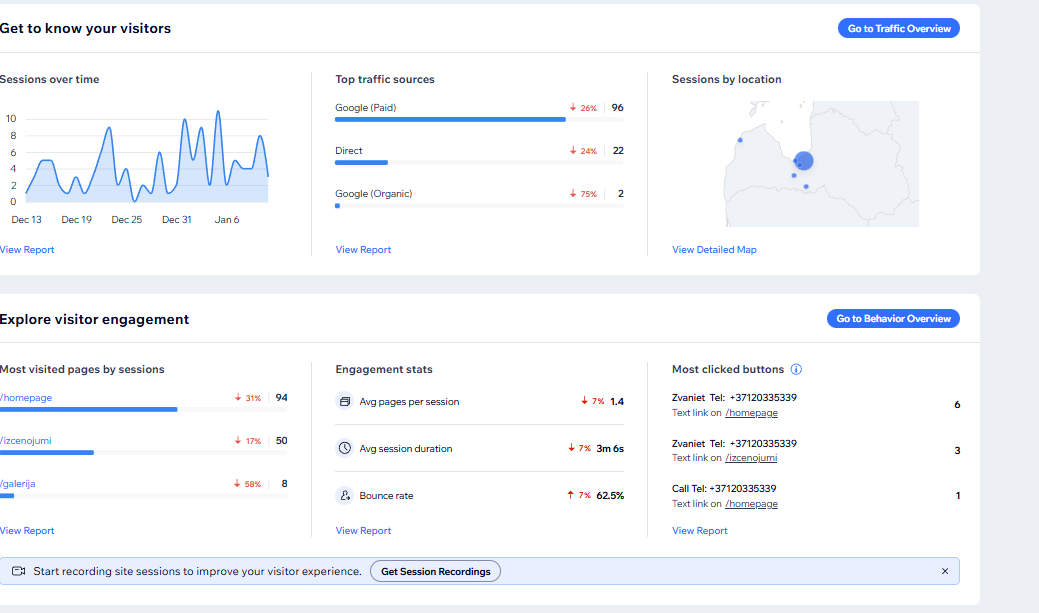Click the largest bubble on the sessions map
1039x613 pixels.
point(803,160)
